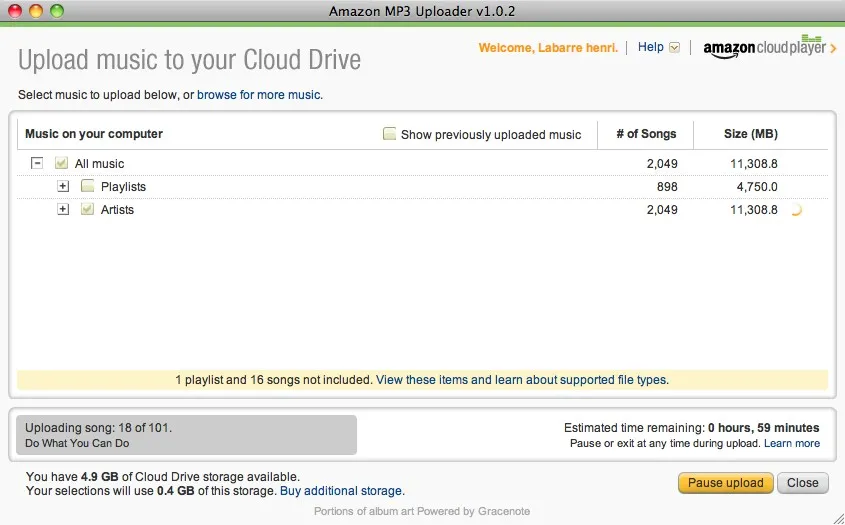Image resolution: width=845 pixels, height=525 pixels.
Task: Click Estimated time remaining text
Action: pos(691,428)
